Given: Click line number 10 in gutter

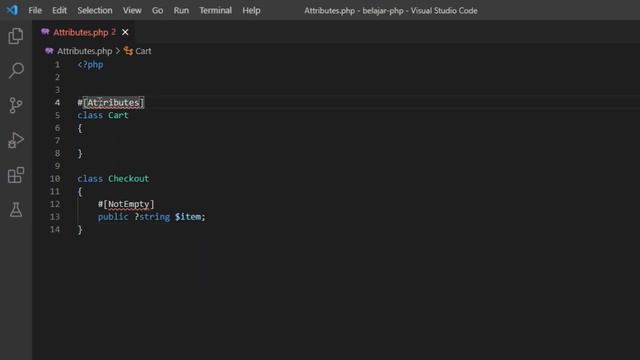Looking at the screenshot, I should pos(55,178).
